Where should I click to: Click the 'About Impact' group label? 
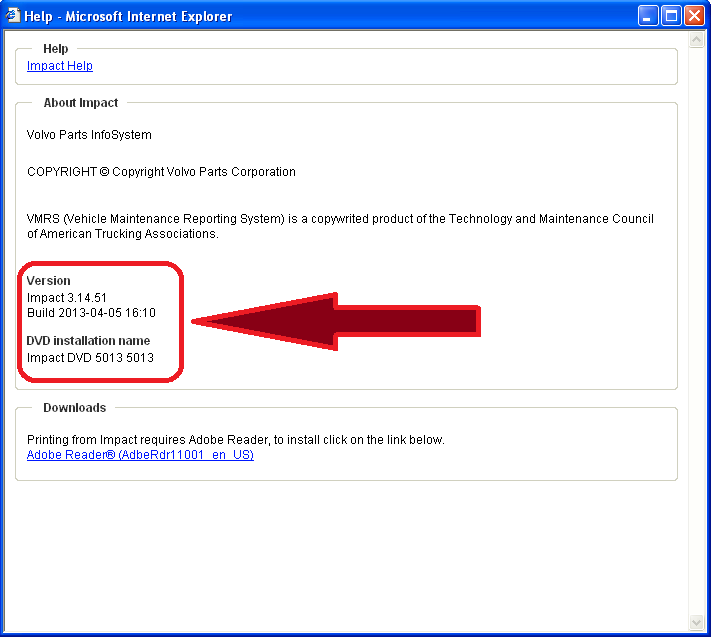click(x=81, y=103)
